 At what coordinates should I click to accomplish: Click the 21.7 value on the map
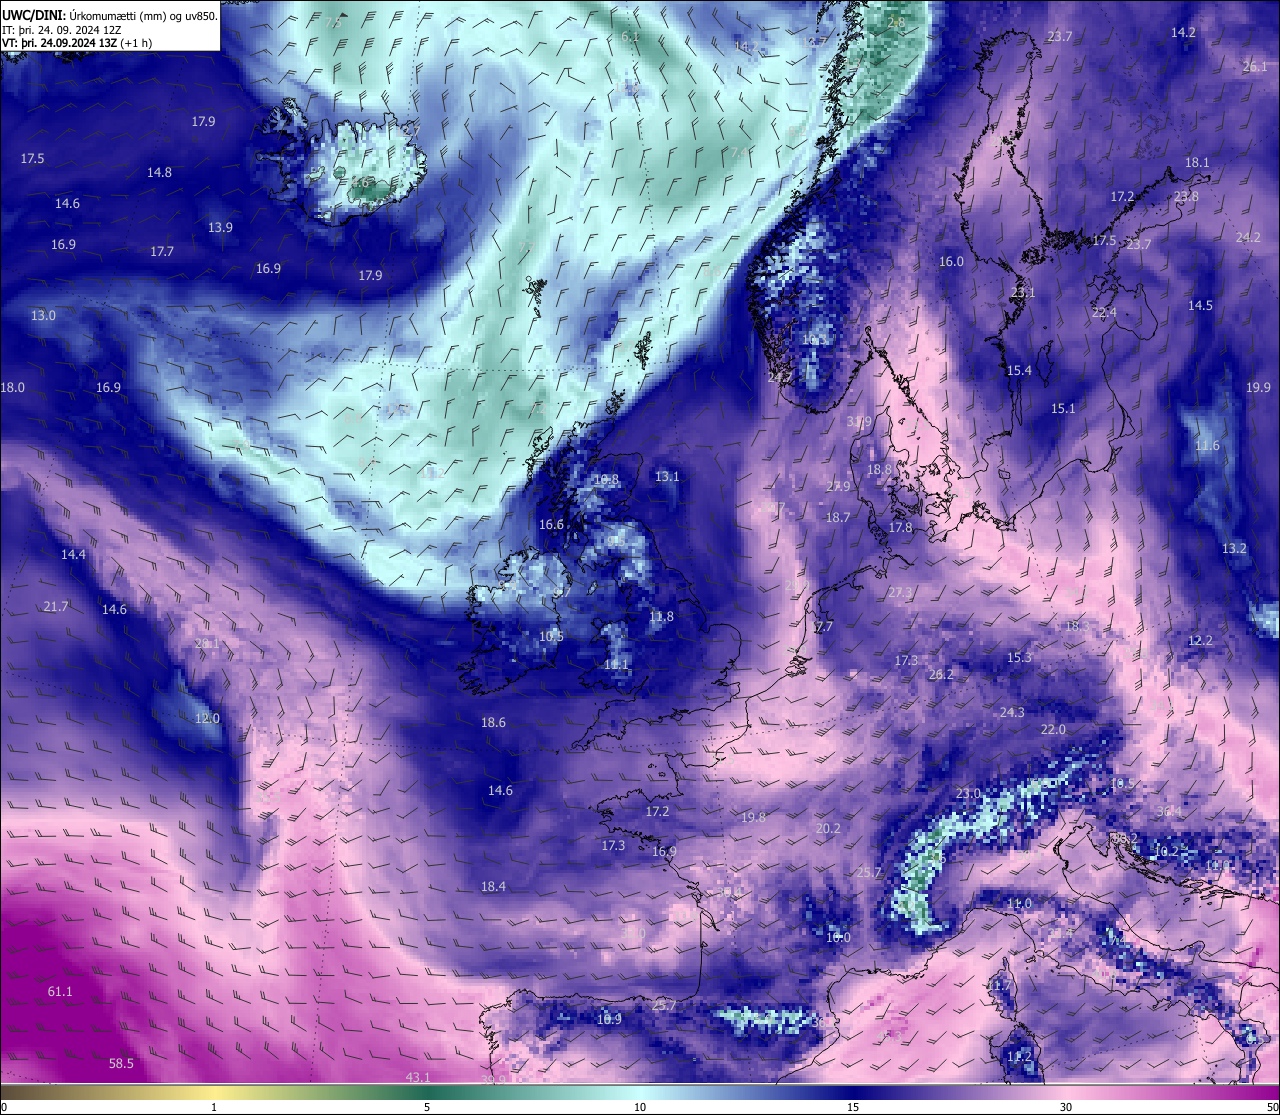point(56,606)
